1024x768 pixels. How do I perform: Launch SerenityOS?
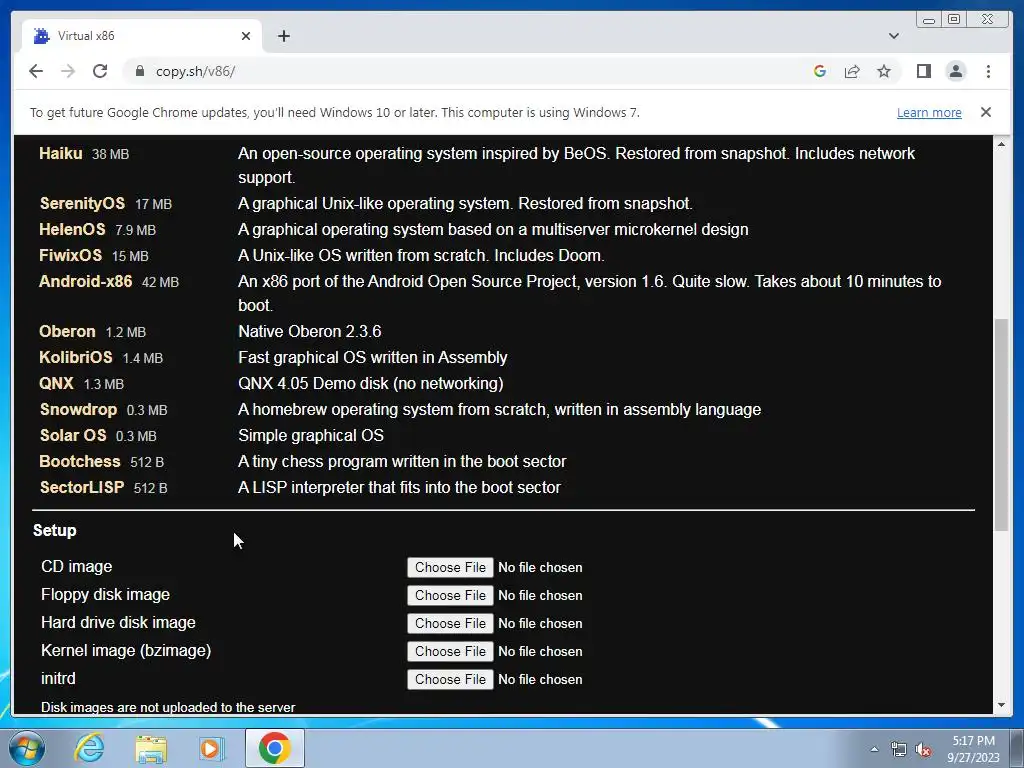[x=82, y=203]
